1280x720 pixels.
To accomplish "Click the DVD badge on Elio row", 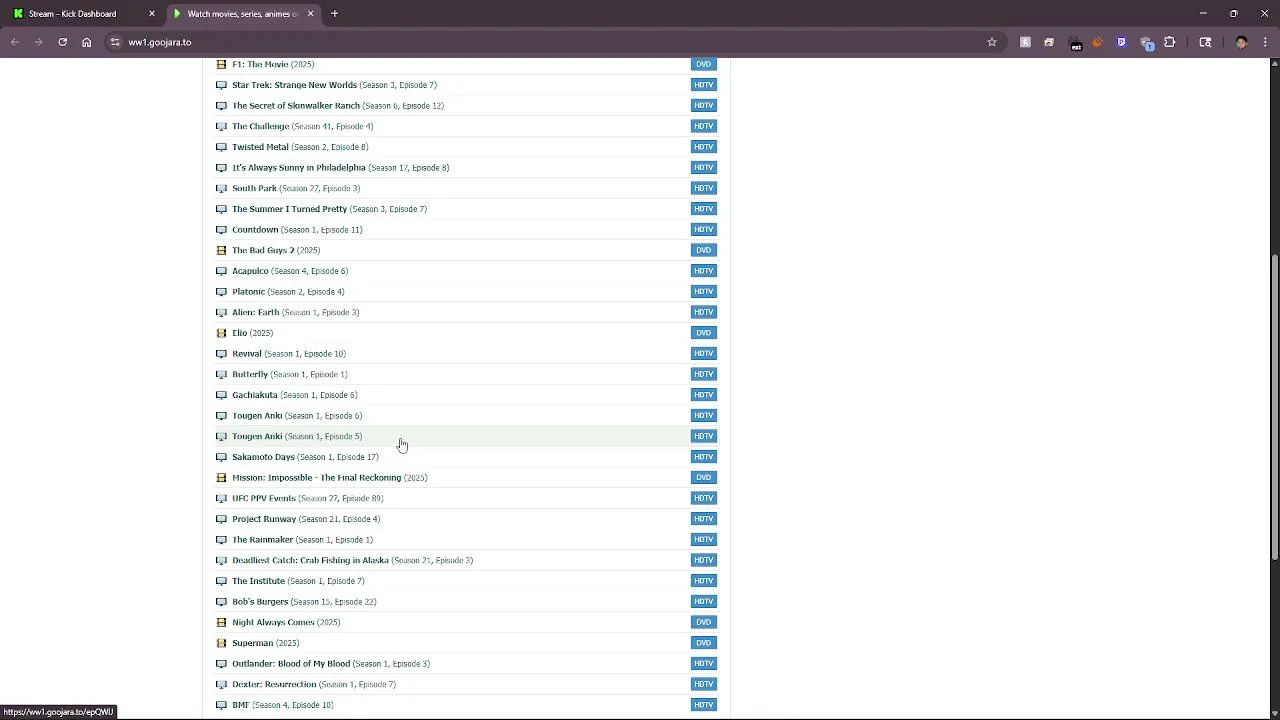I will [x=703, y=333].
